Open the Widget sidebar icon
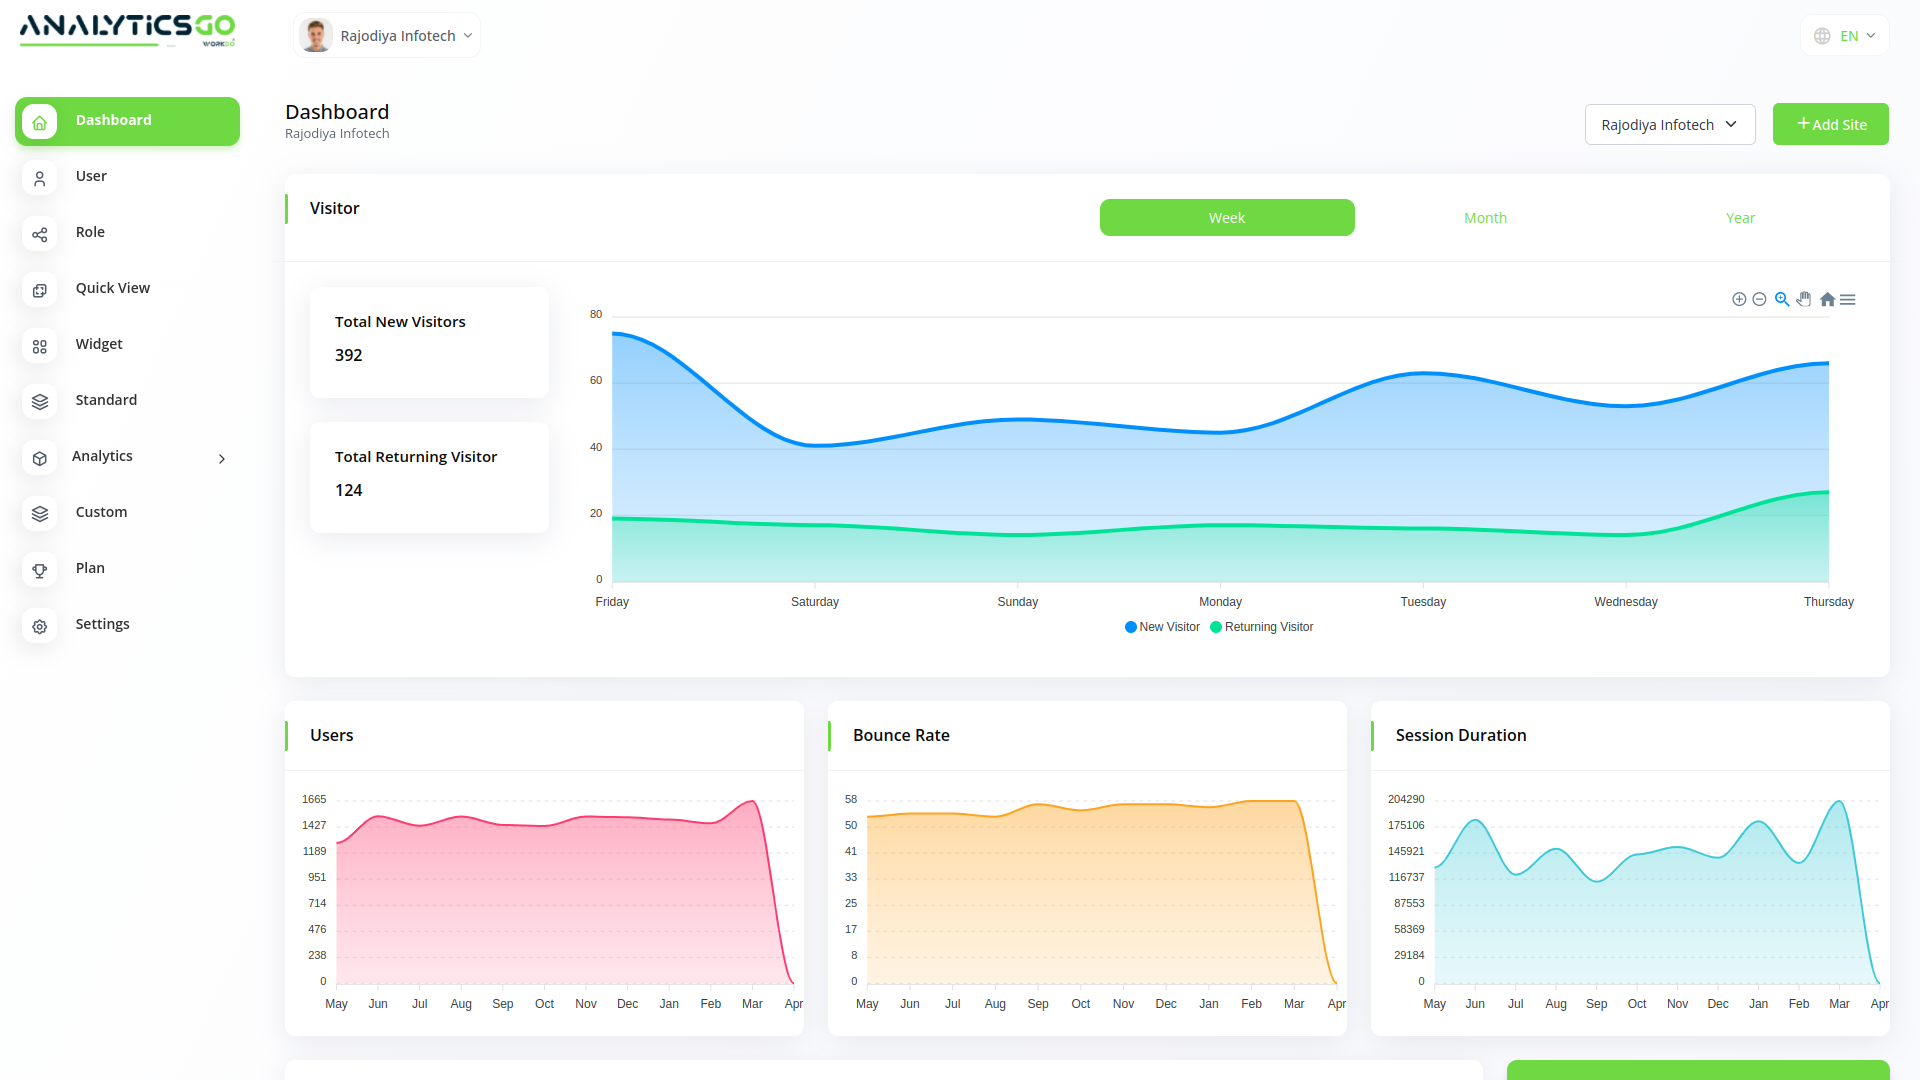The image size is (1920, 1080). point(40,346)
